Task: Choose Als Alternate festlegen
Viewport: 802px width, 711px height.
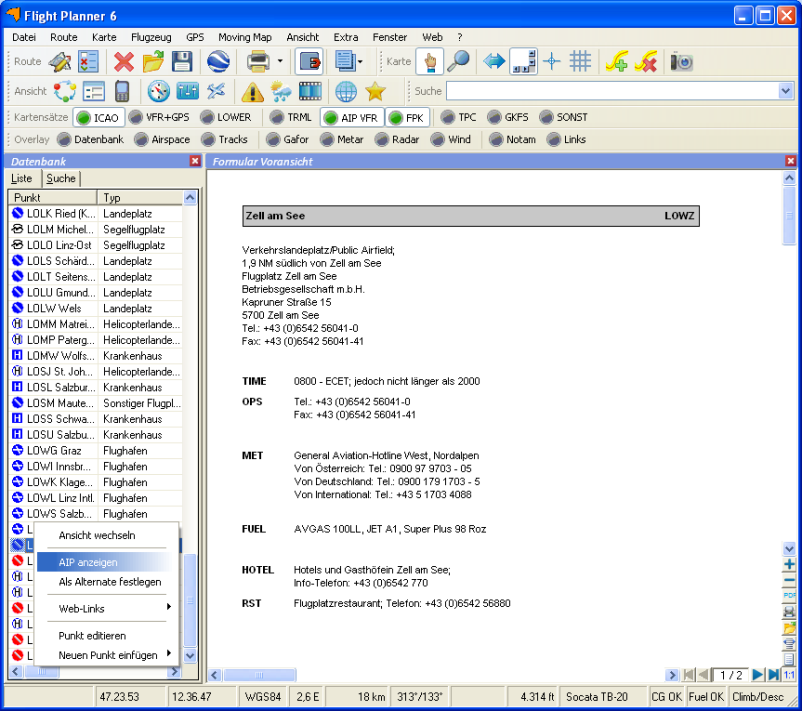Action: click(109, 582)
